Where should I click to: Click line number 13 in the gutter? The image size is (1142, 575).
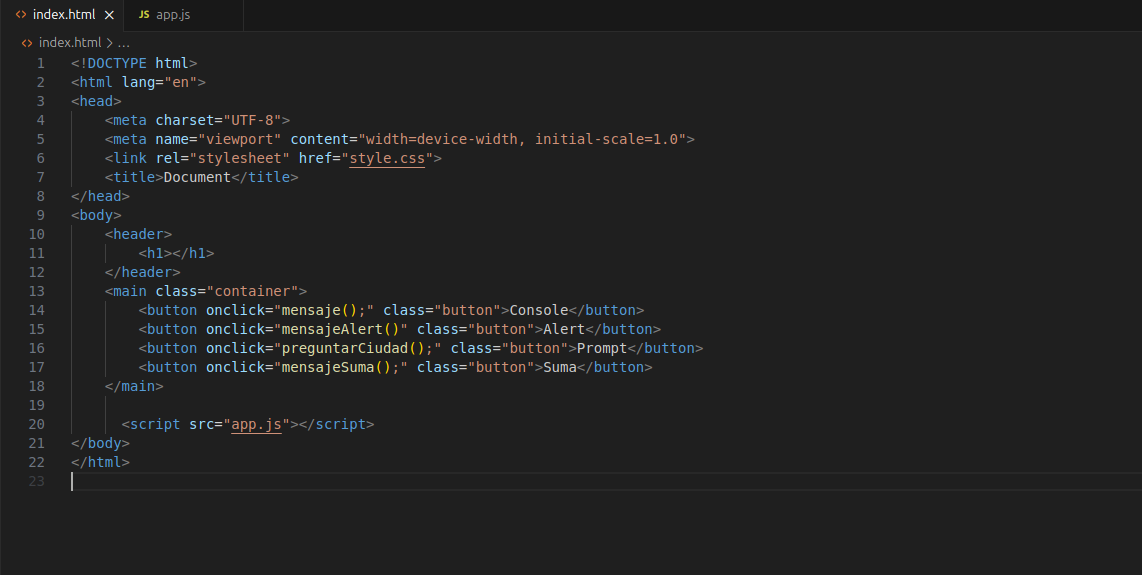click(x=36, y=291)
